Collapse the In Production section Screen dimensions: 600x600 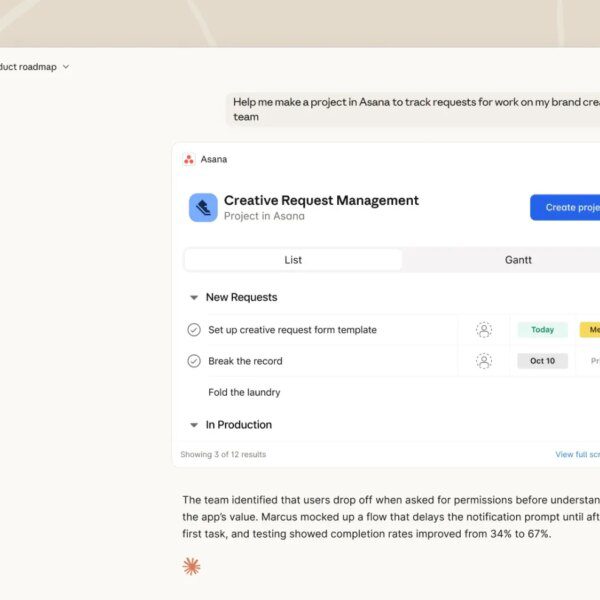[x=194, y=425]
